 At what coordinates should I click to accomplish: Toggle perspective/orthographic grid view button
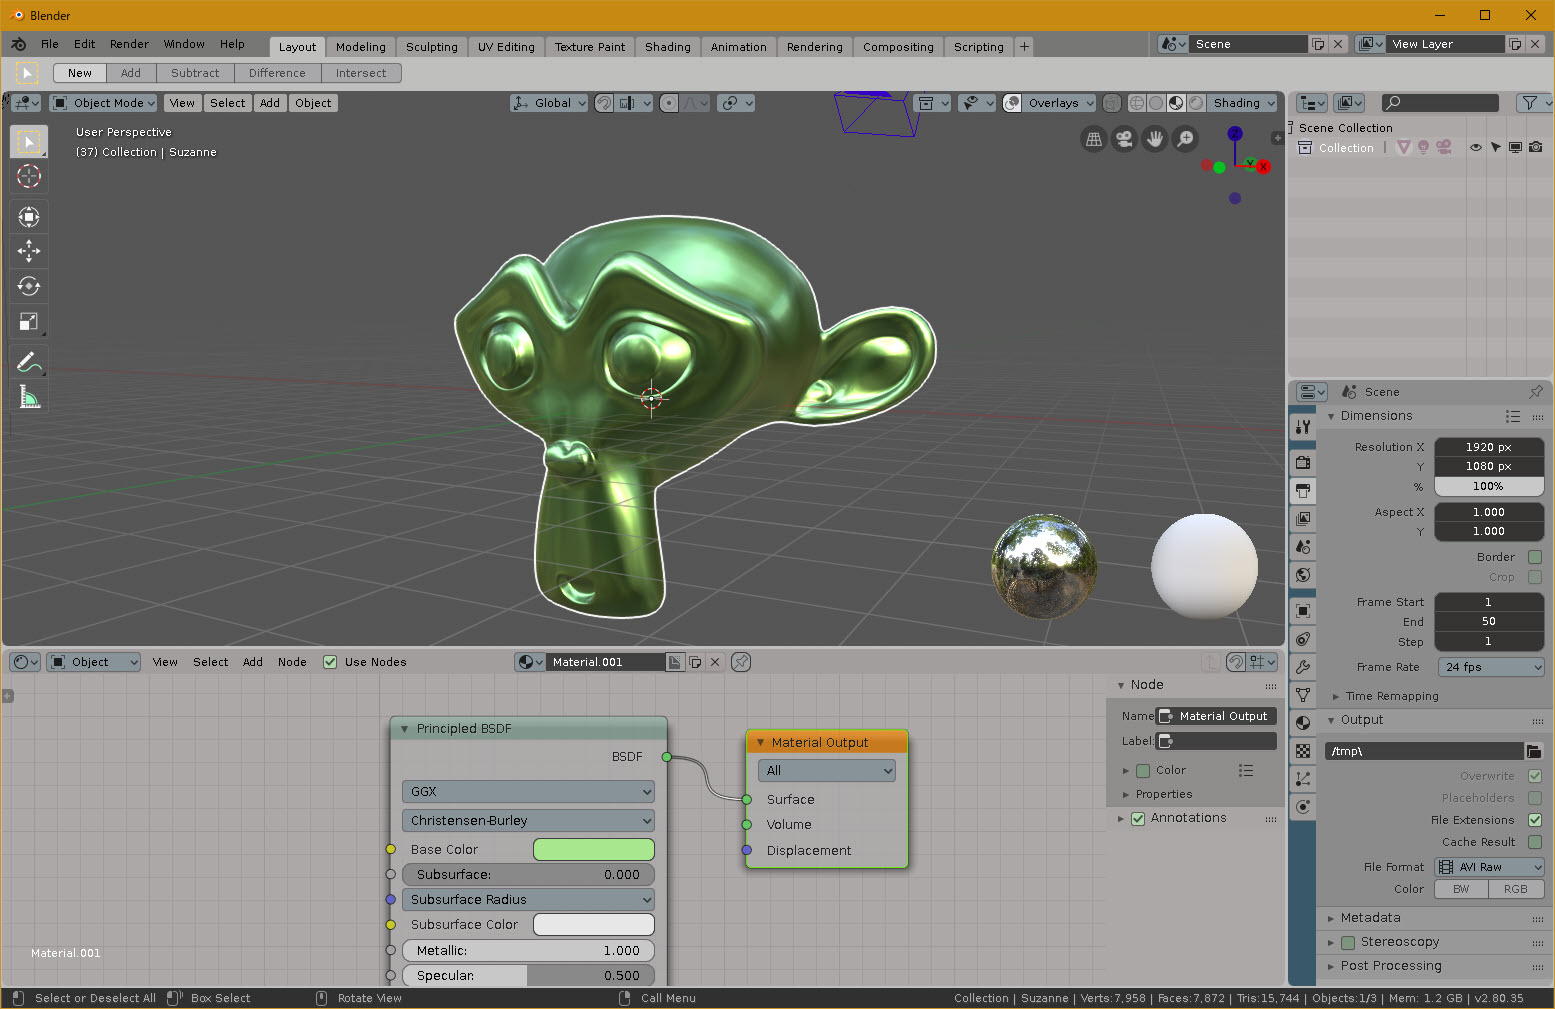click(x=1094, y=139)
